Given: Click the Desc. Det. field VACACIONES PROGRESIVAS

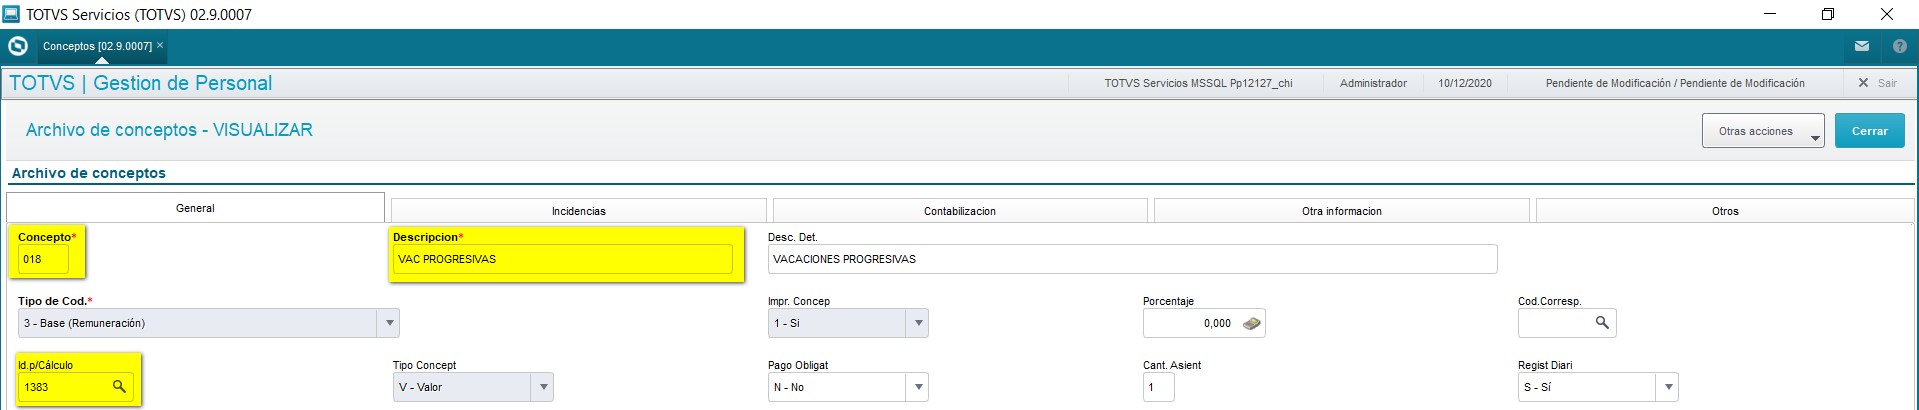Looking at the screenshot, I should [1132, 259].
